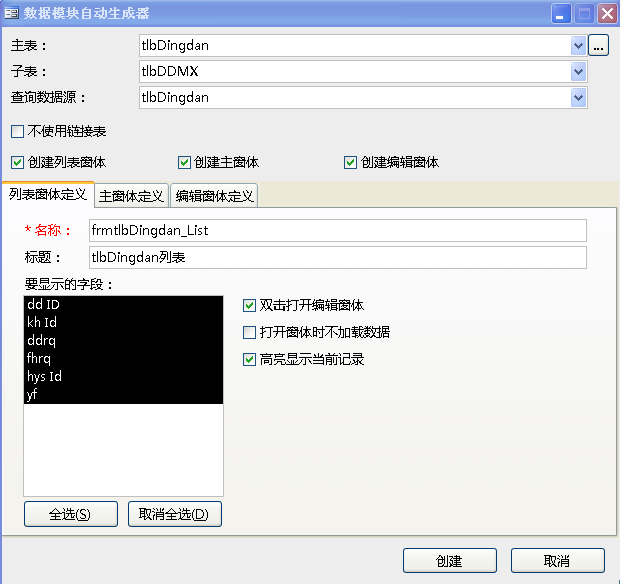This screenshot has height=584, width=620.
Task: Close the 数据模块自动生成器 window
Action: [607, 14]
